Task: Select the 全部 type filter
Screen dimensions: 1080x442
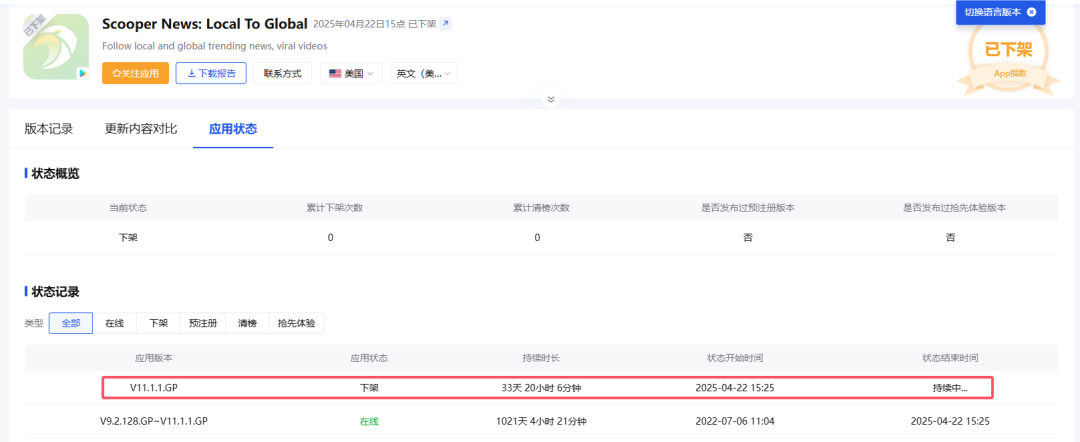Action: [x=71, y=323]
